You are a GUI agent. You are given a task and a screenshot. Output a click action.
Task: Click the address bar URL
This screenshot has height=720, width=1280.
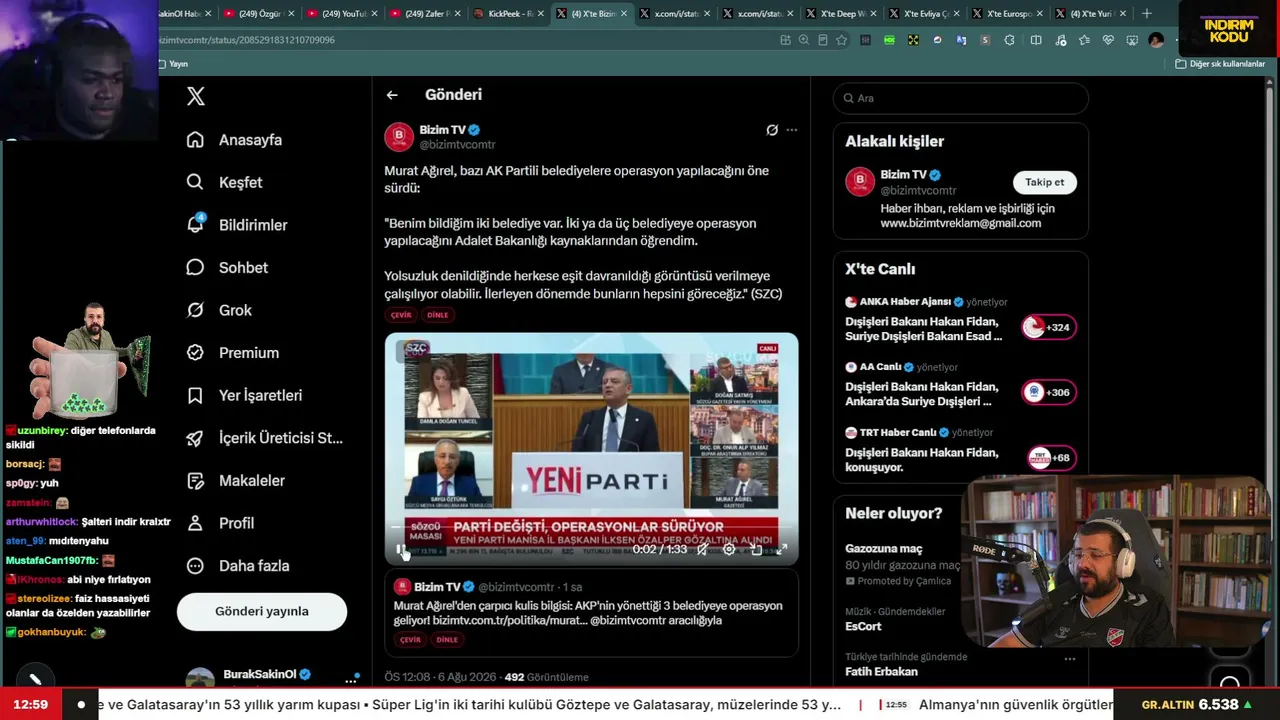[247, 40]
